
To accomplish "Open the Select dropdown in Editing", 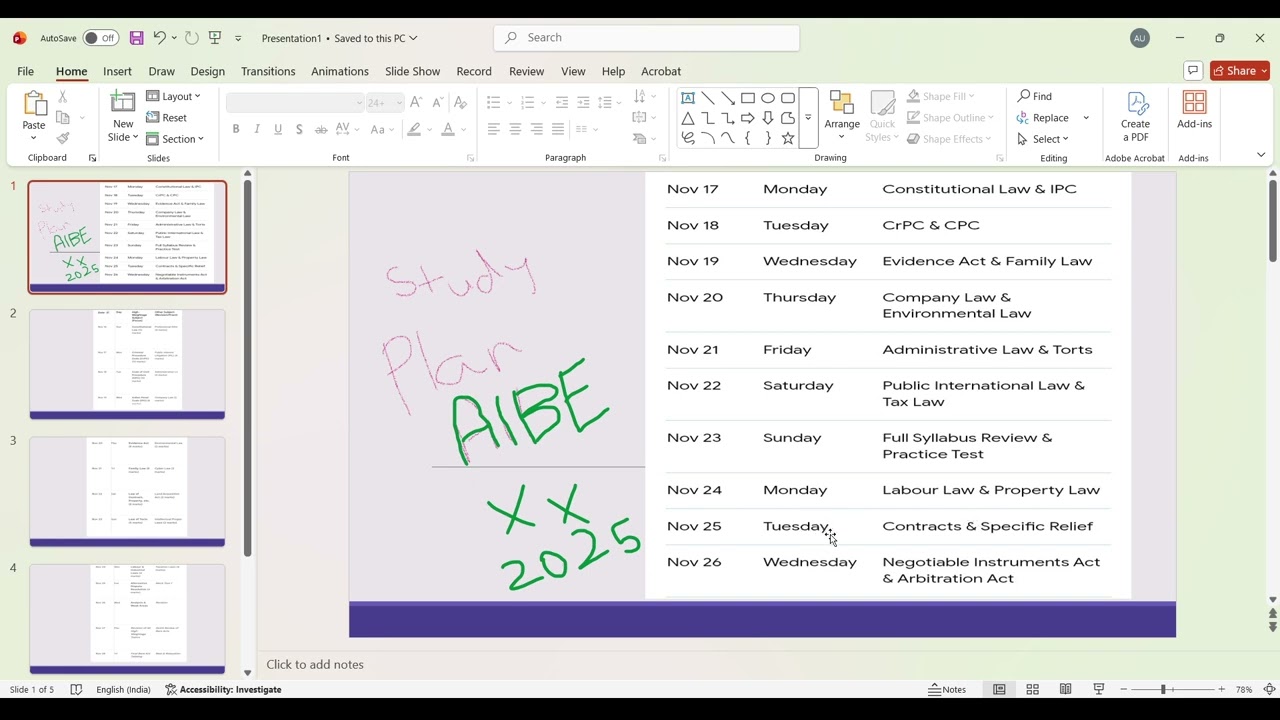I will 1043,139.
